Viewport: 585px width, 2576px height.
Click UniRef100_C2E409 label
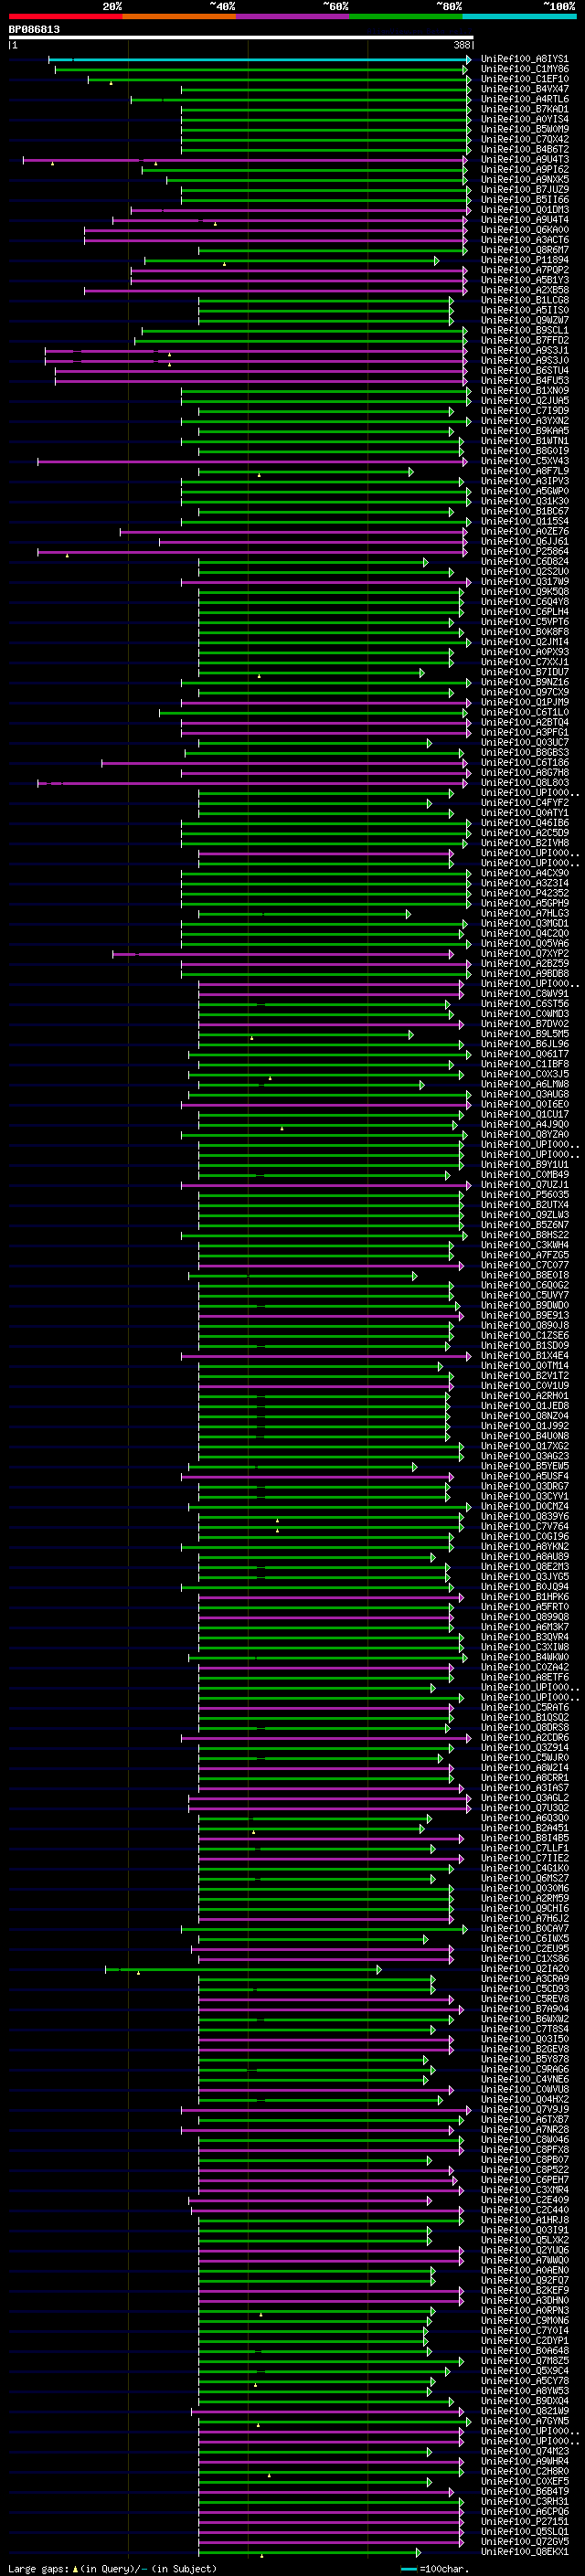tap(524, 2200)
